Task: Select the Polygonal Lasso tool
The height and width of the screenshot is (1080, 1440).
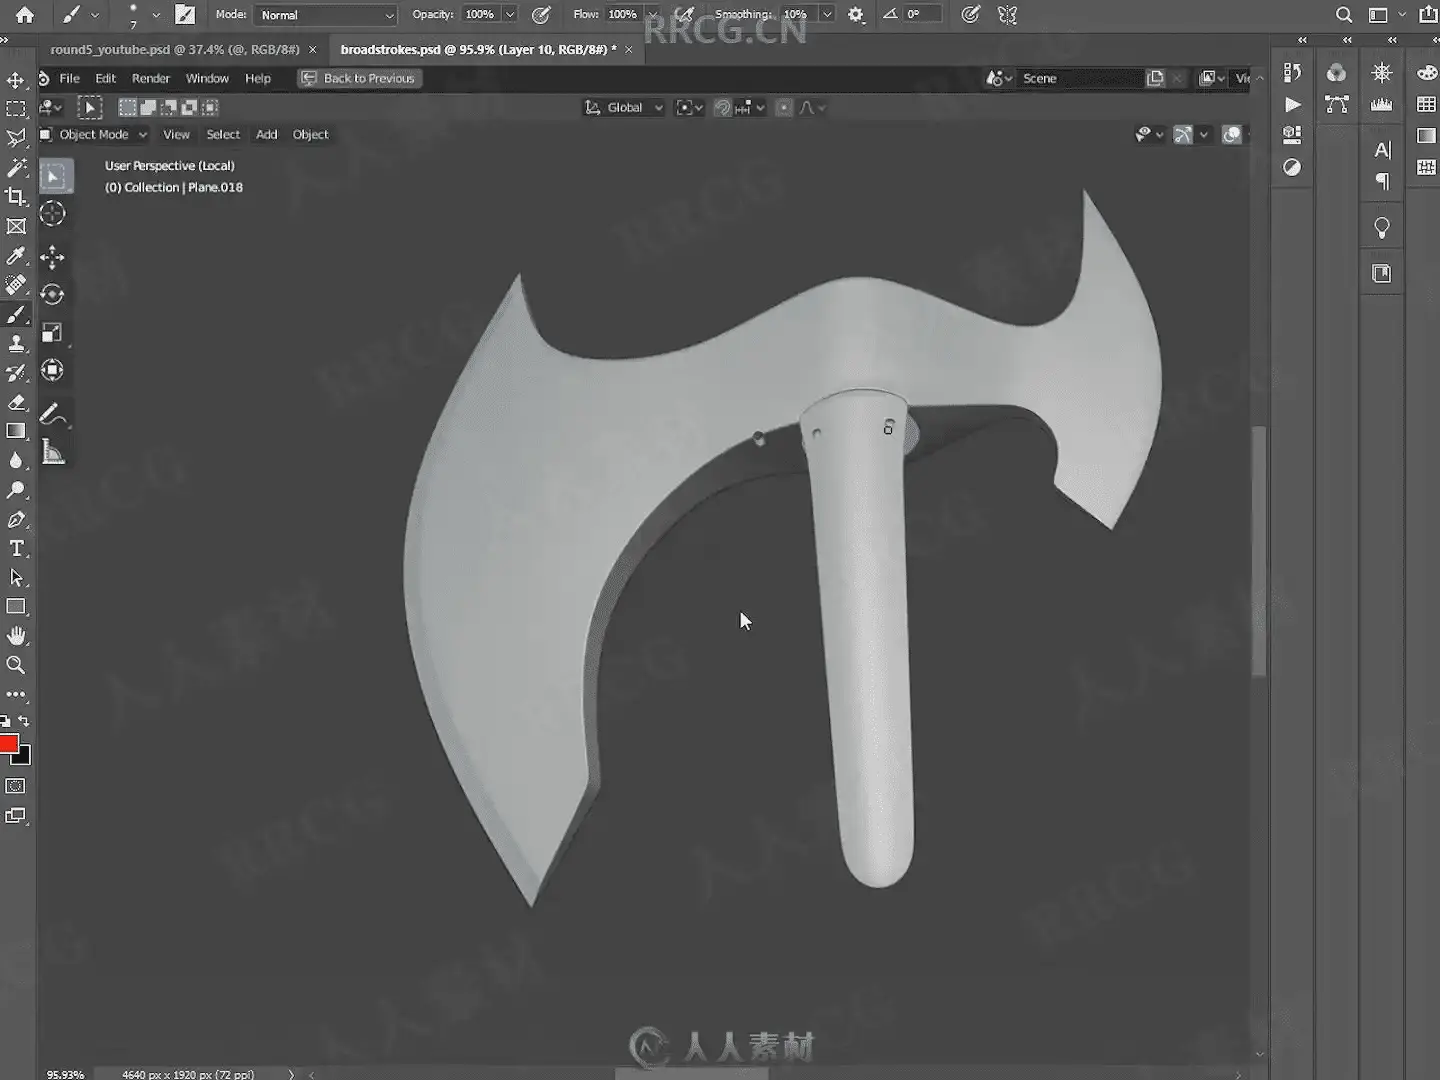Action: tap(16, 138)
